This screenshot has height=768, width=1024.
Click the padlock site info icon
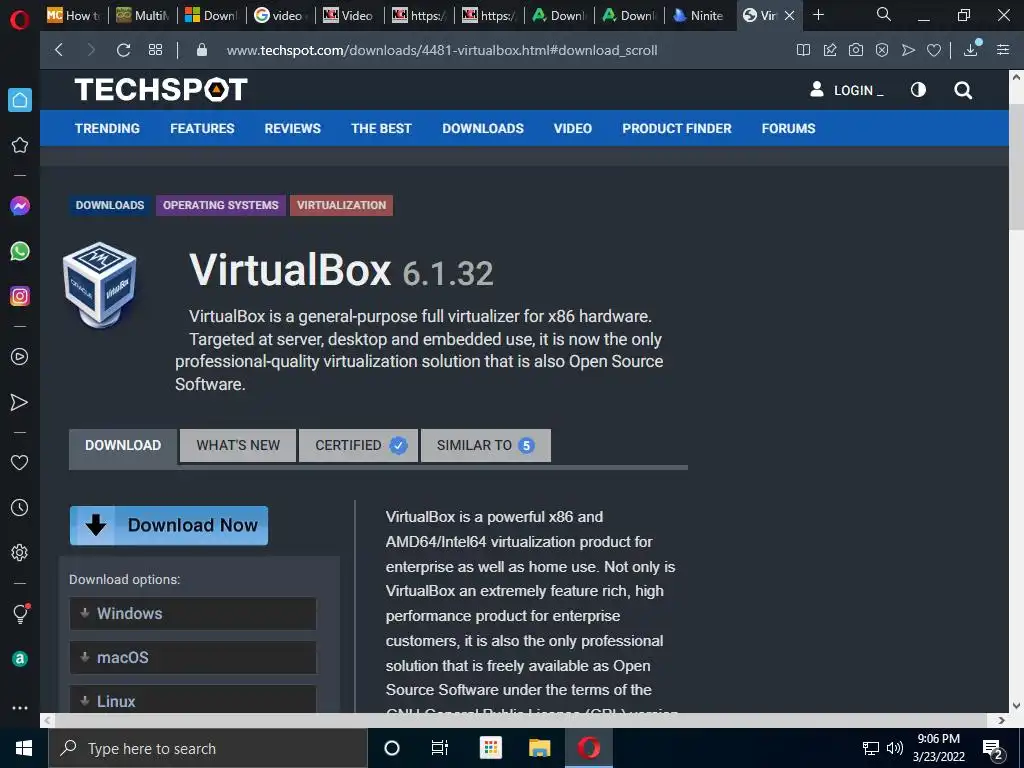pyautogui.click(x=202, y=50)
